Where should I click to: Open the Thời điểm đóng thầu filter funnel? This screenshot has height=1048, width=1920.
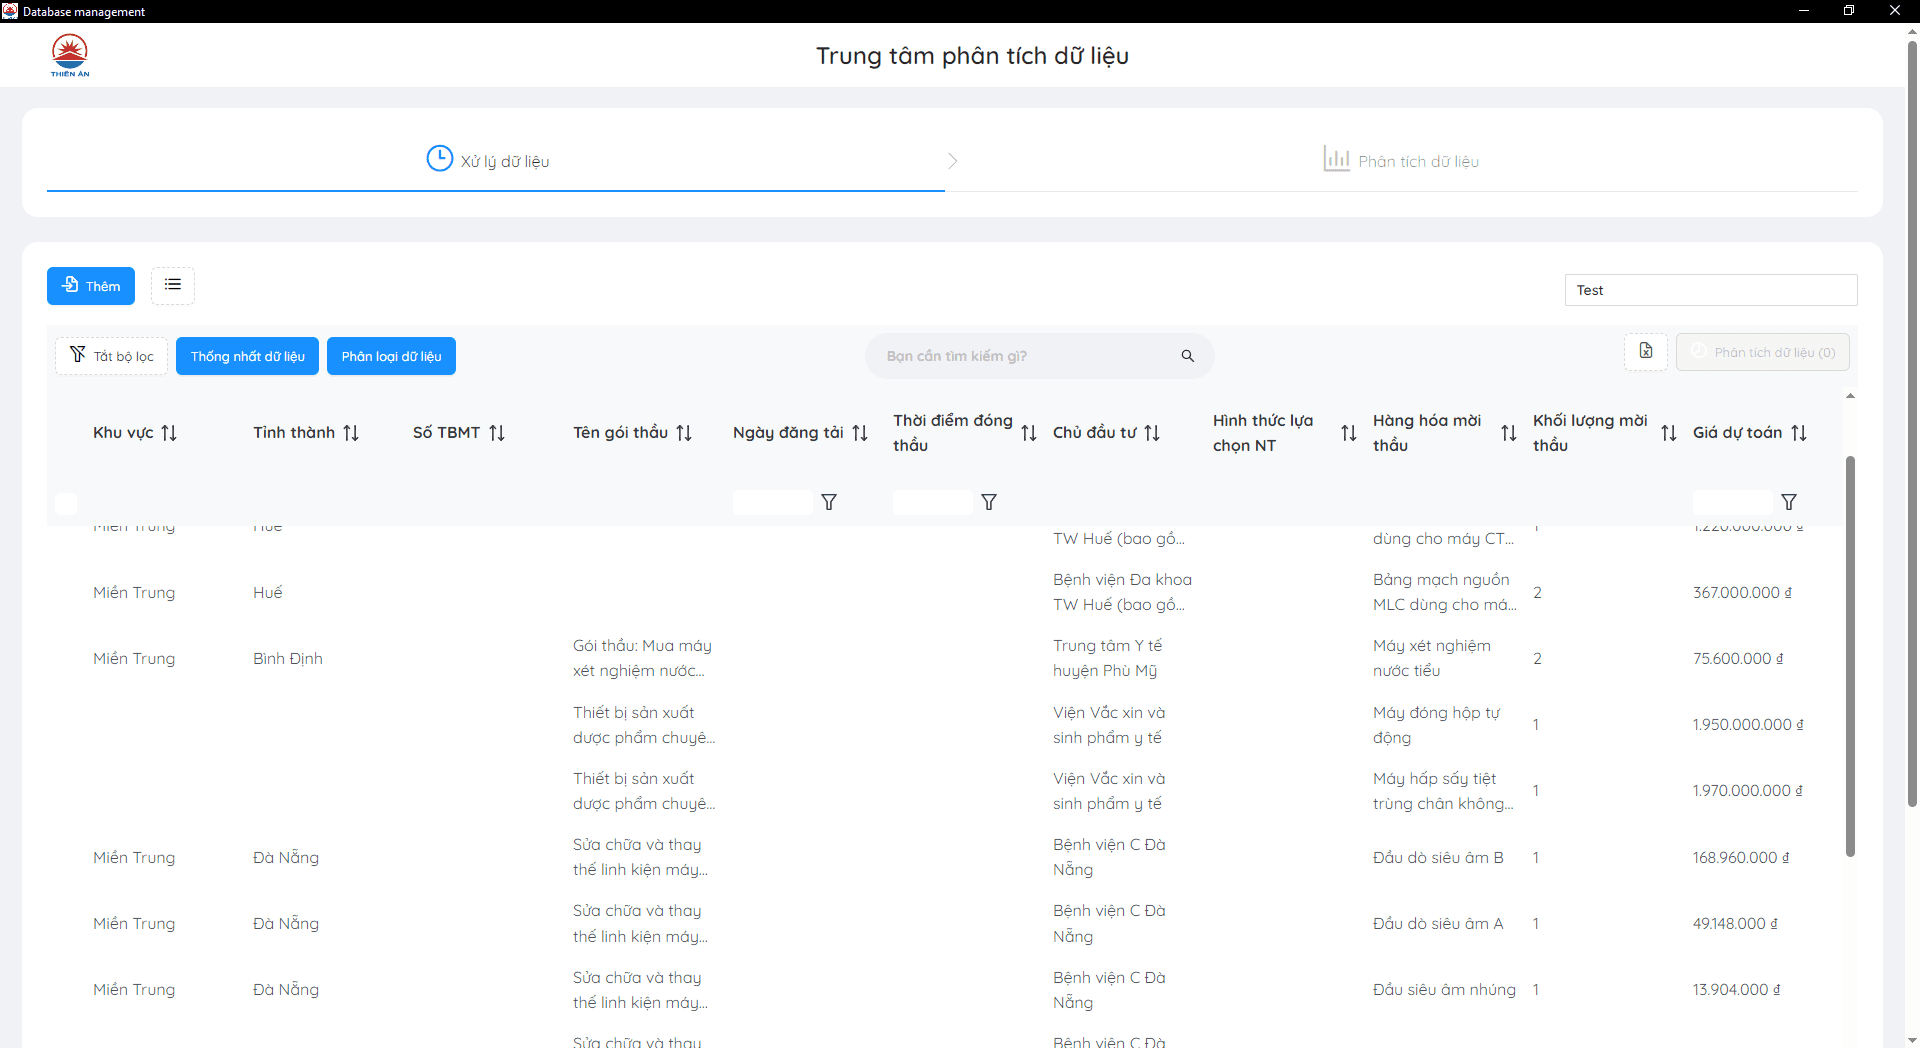pos(989,502)
